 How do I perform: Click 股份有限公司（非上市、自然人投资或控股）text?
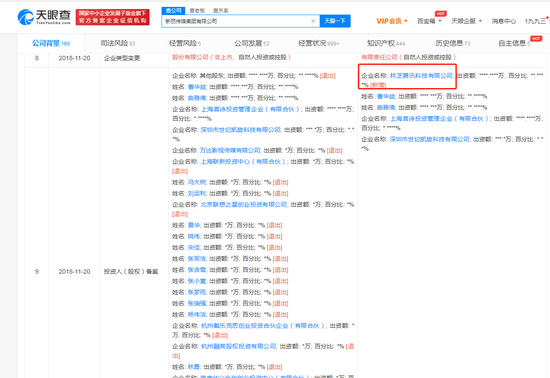click(x=232, y=57)
